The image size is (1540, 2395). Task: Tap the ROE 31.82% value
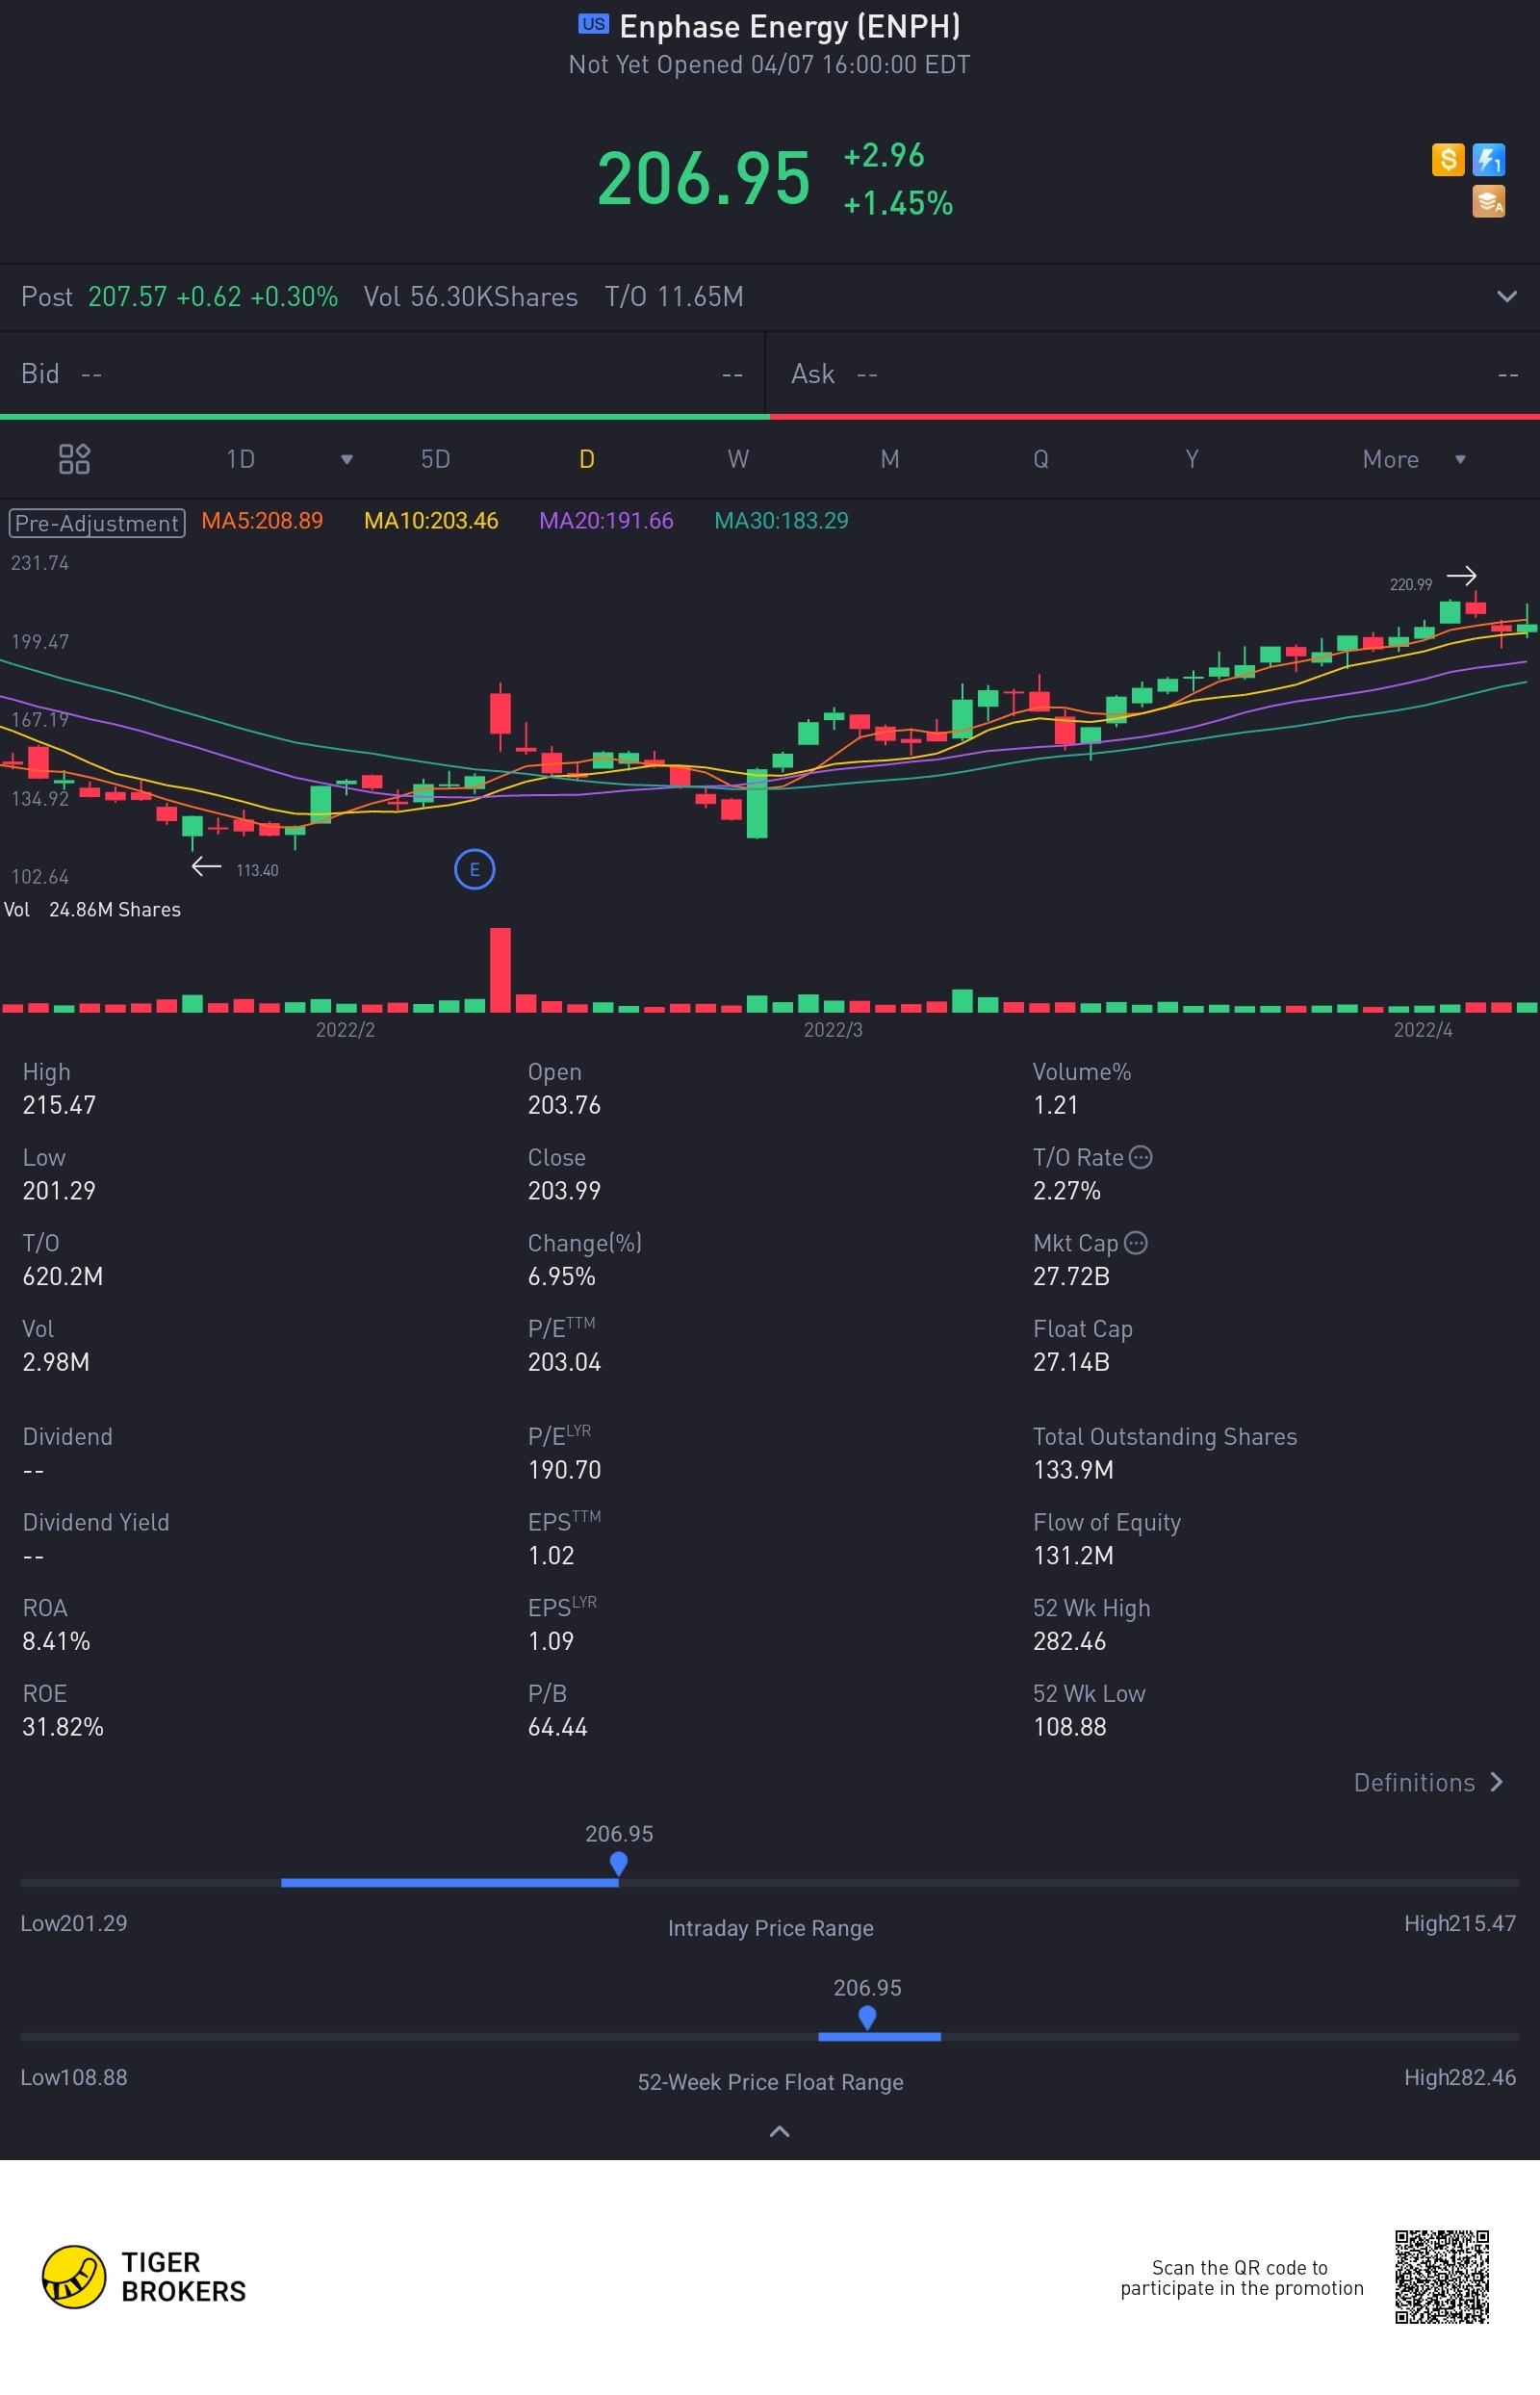tap(63, 1726)
